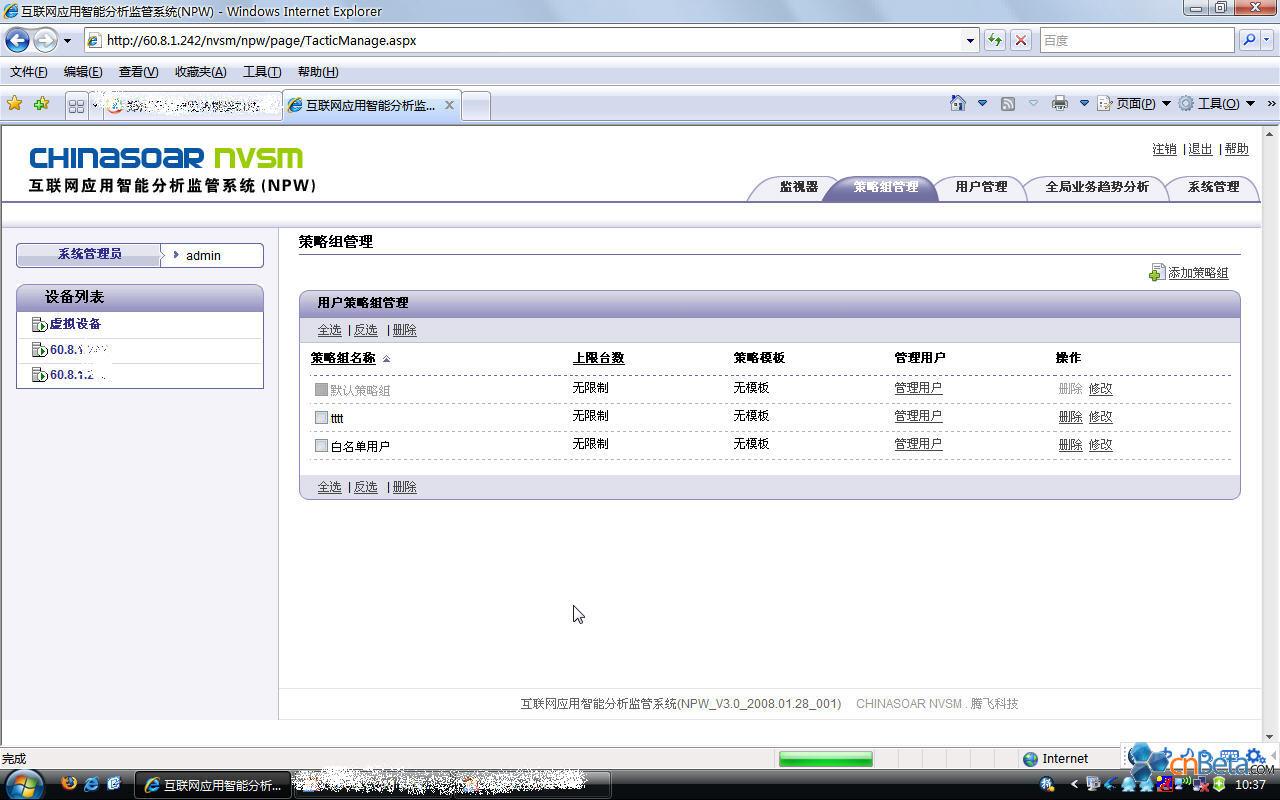Click the add policy group plus icon
The height and width of the screenshot is (800, 1280).
pos(1156,273)
